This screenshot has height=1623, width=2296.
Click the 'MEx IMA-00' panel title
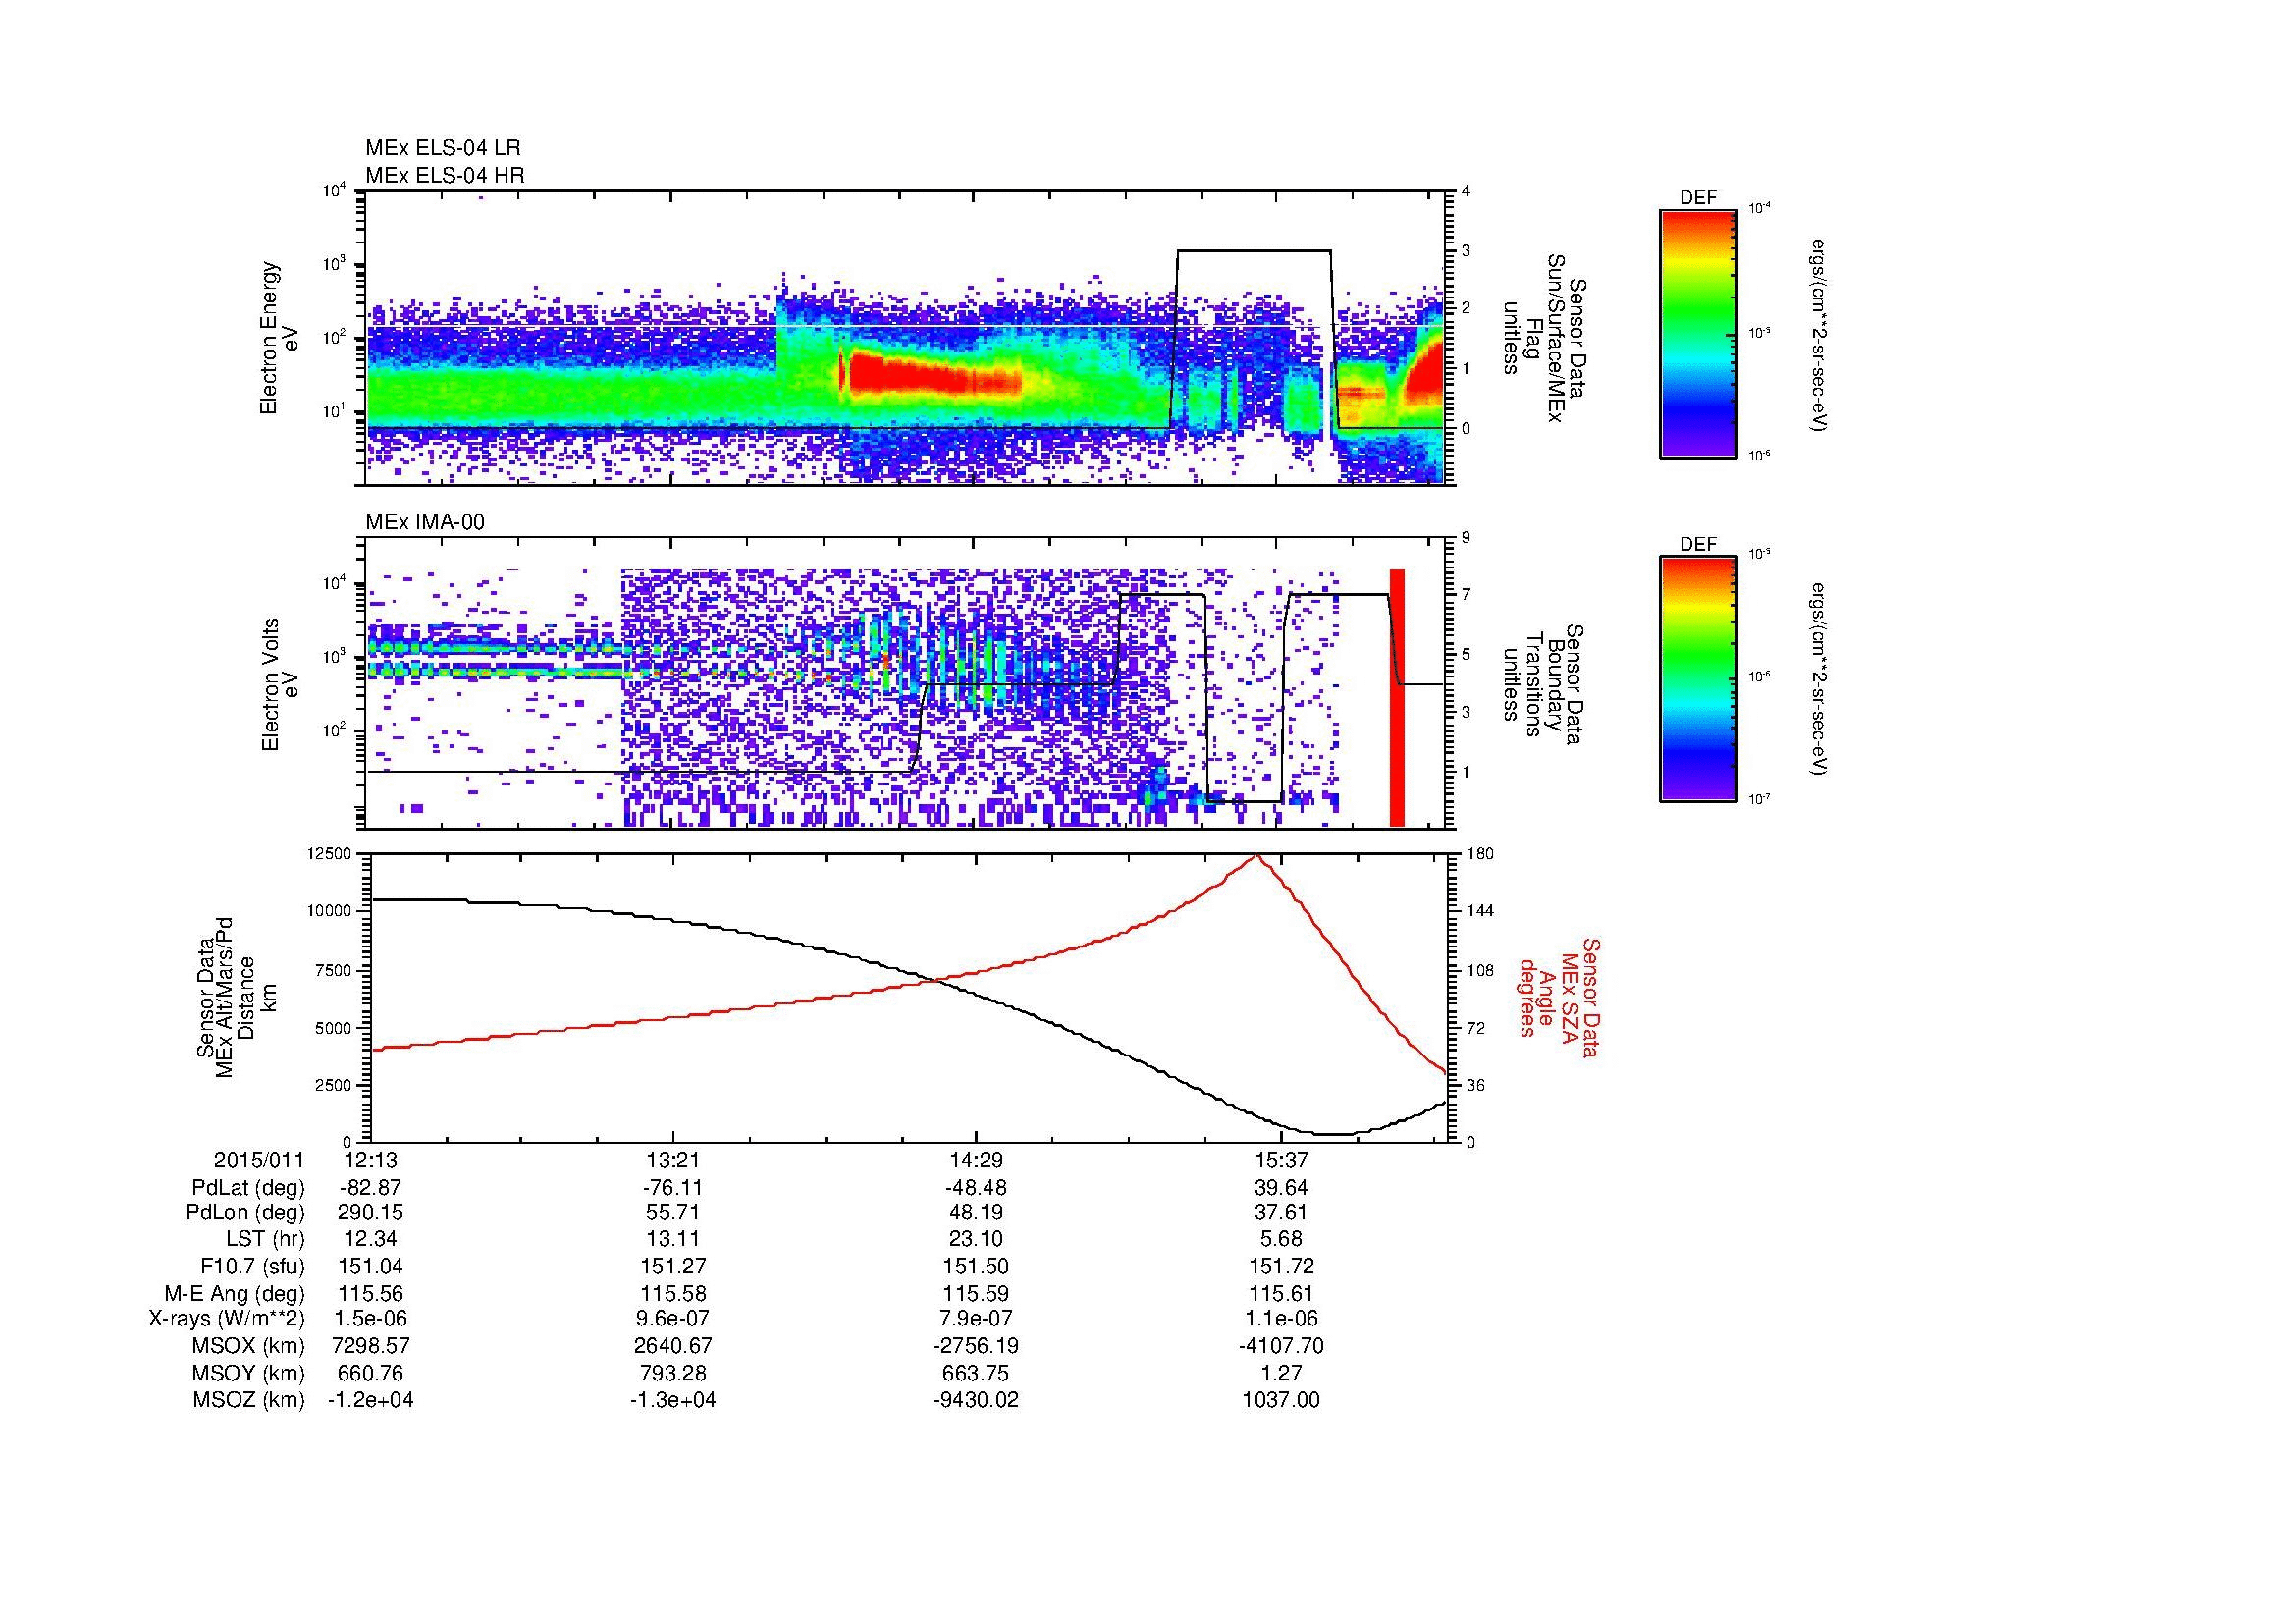coord(425,522)
